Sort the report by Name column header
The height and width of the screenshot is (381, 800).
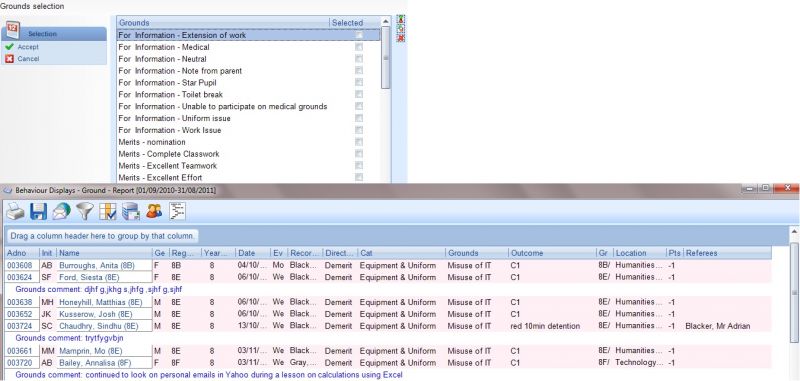click(x=105, y=253)
